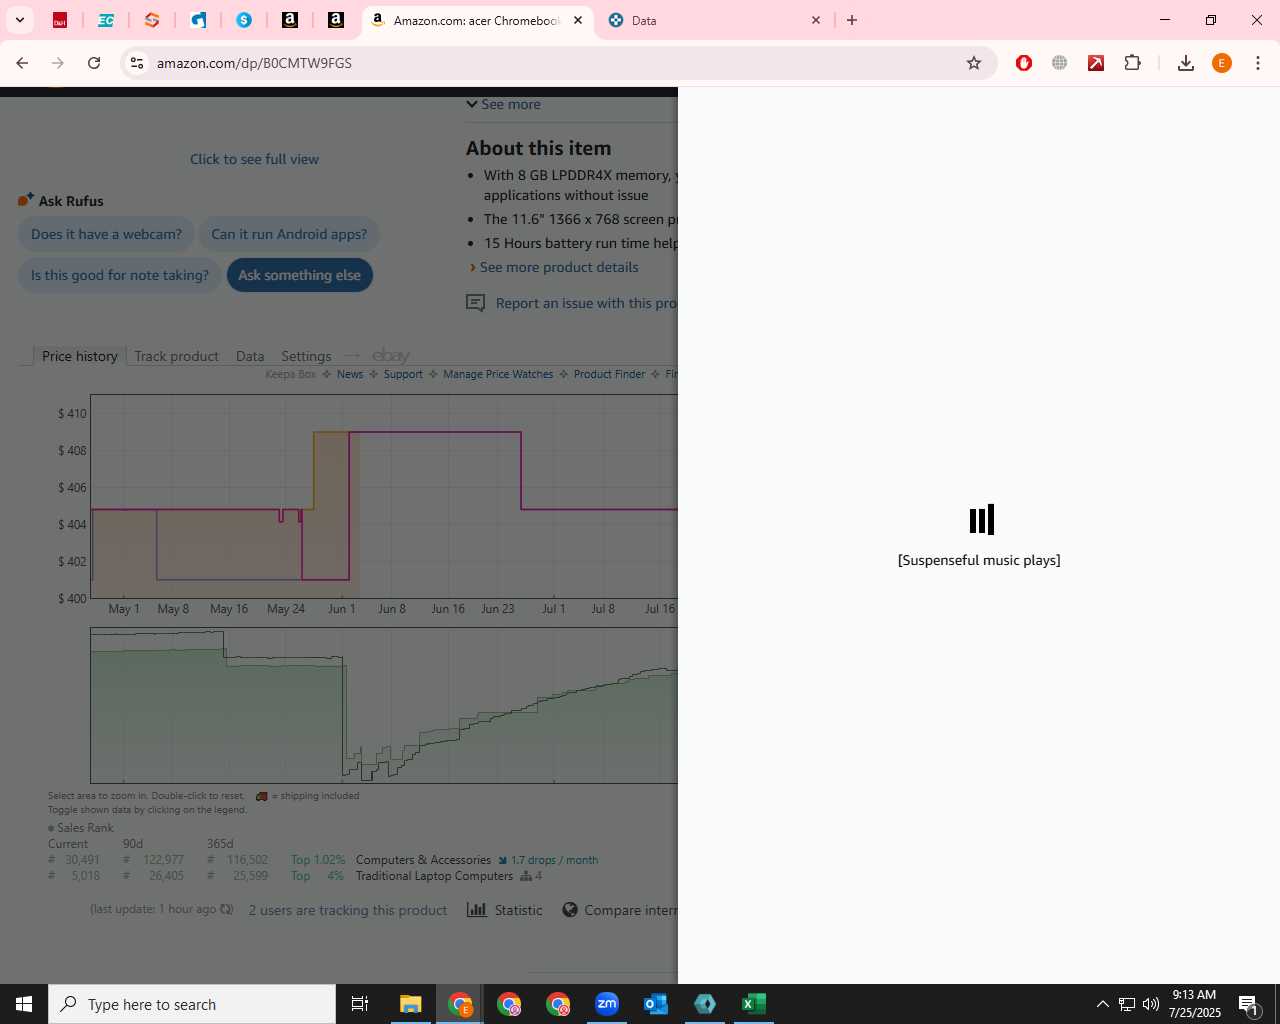
Task: Click to see full view link
Action: pyautogui.click(x=254, y=159)
